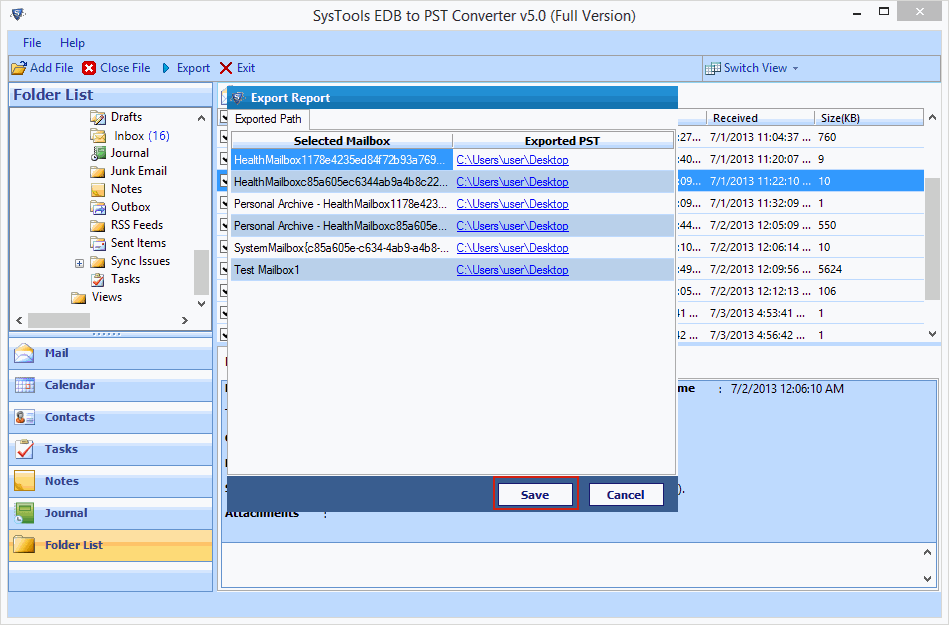
Task: Click the red X Exit icon
Action: (x=226, y=68)
